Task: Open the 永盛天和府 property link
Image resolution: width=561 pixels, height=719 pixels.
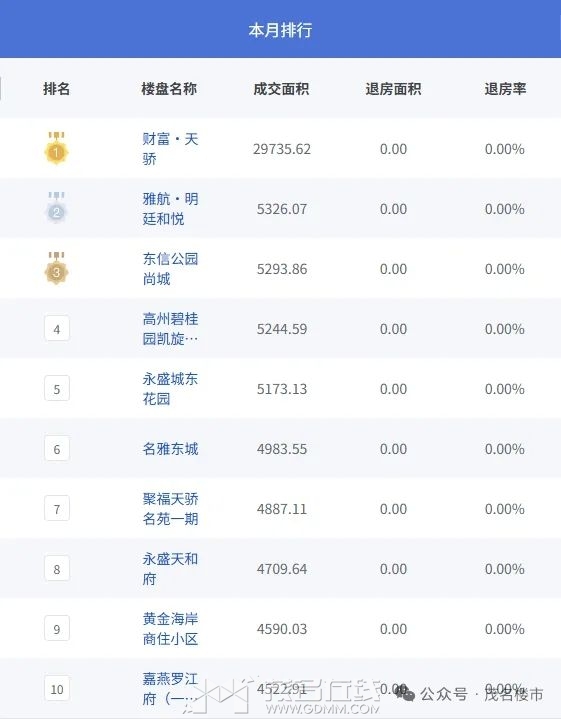Action: (170, 569)
